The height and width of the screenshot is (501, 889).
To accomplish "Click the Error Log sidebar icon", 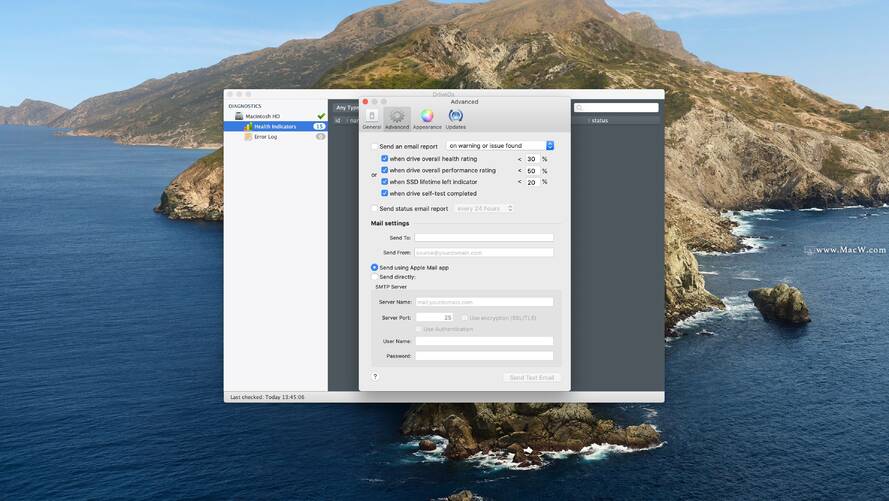I will point(247,137).
